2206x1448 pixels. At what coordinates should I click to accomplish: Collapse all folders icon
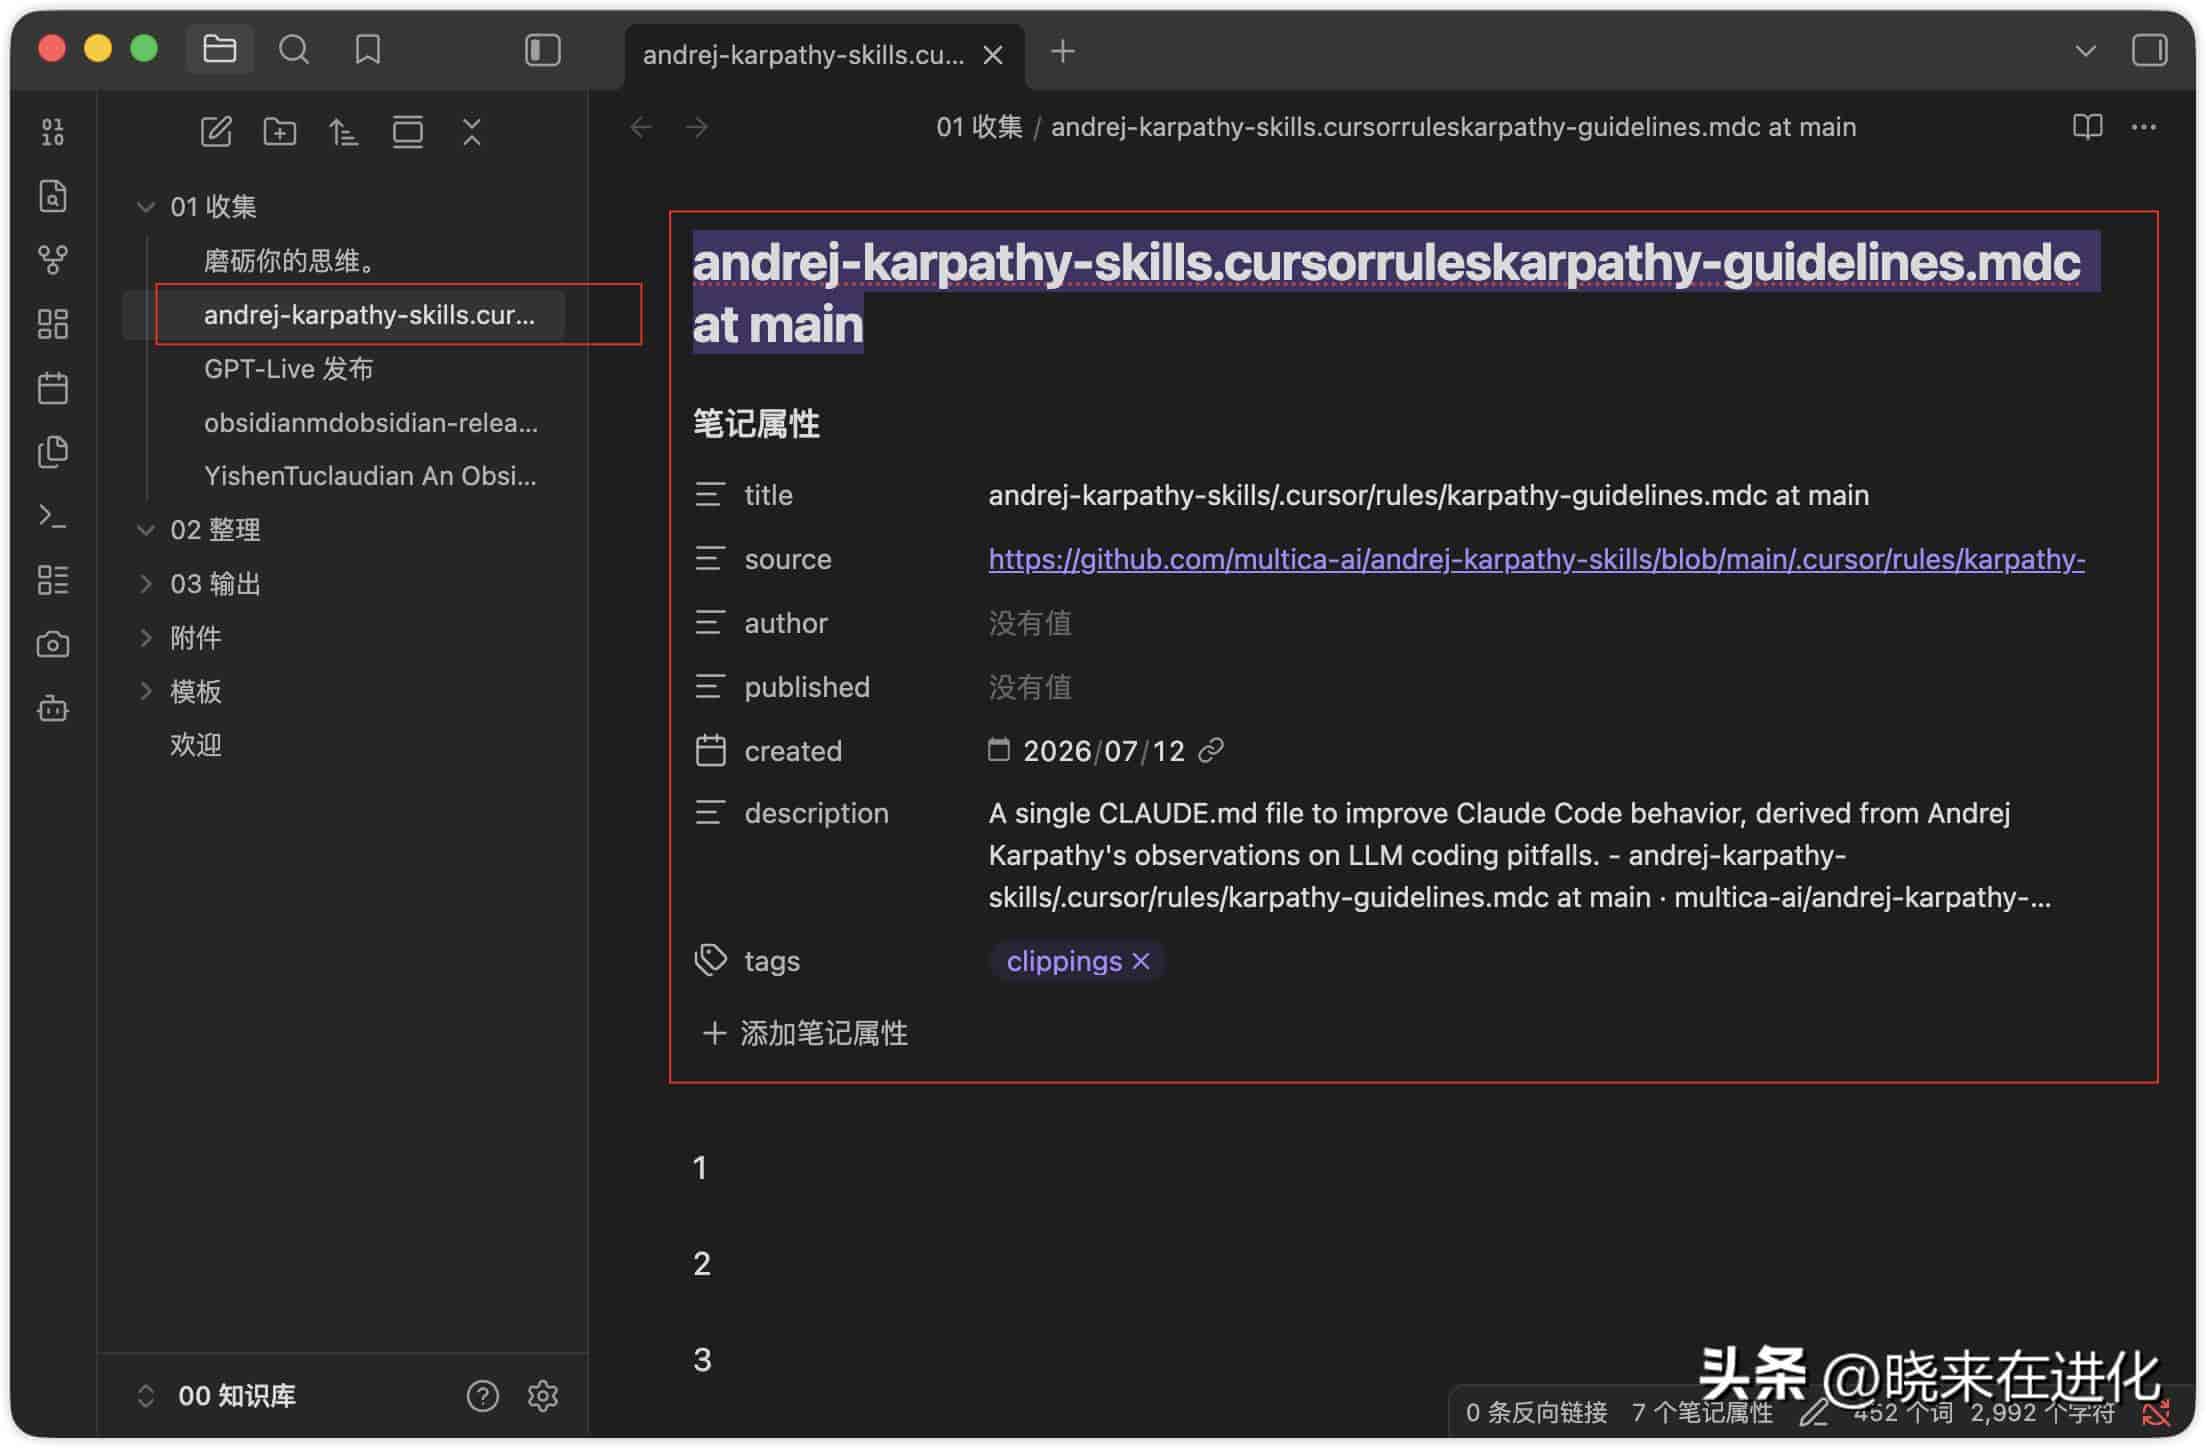tap(472, 132)
